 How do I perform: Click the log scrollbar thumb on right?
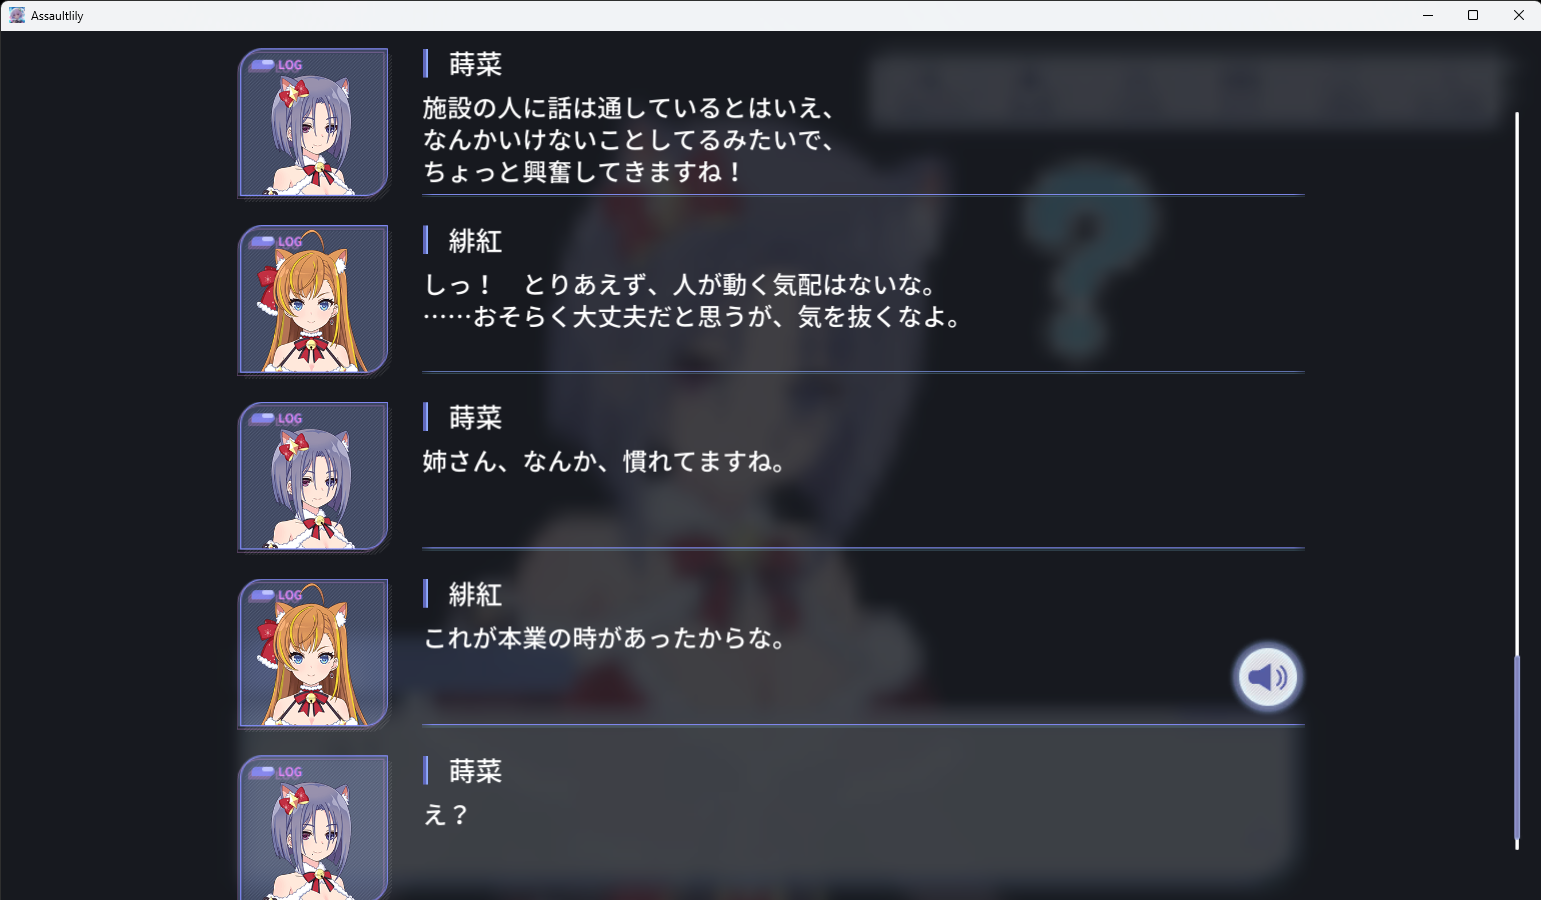1517,748
